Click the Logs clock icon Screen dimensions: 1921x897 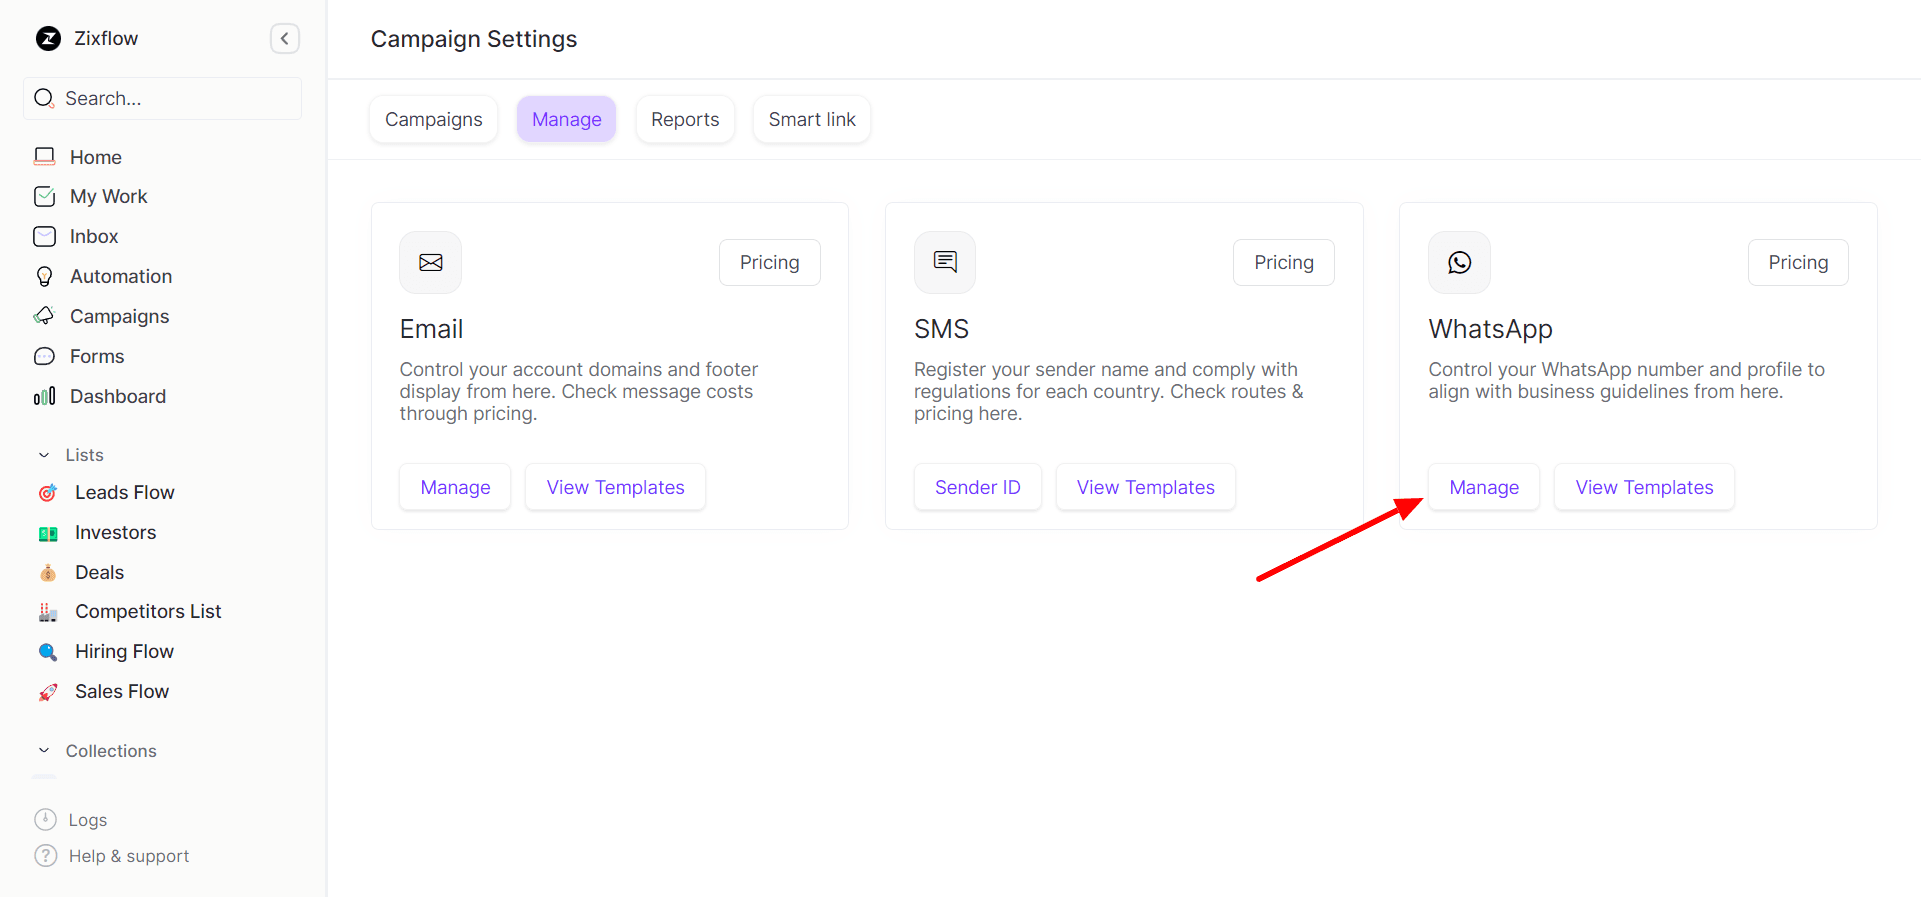pos(46,820)
